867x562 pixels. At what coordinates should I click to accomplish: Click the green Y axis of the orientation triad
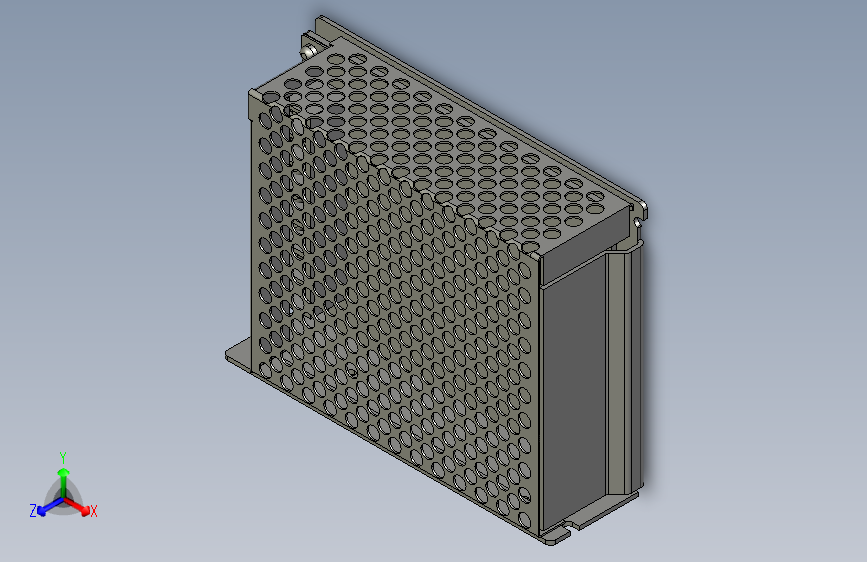click(x=64, y=483)
